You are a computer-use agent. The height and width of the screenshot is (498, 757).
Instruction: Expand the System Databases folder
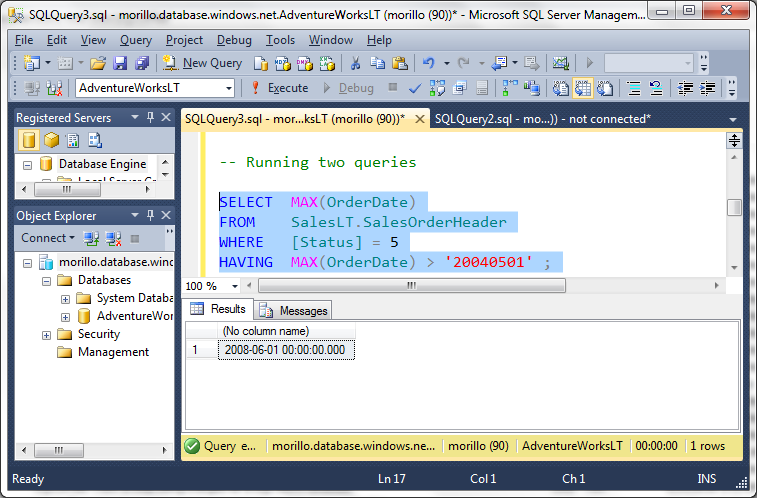coord(65,299)
